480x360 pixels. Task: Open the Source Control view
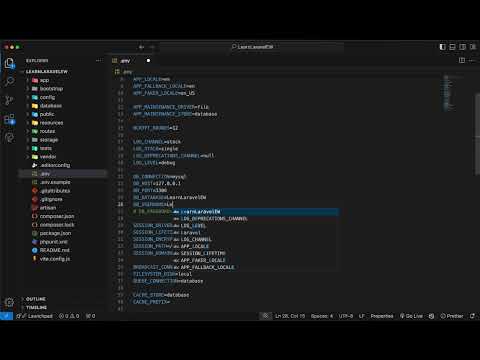9,100
